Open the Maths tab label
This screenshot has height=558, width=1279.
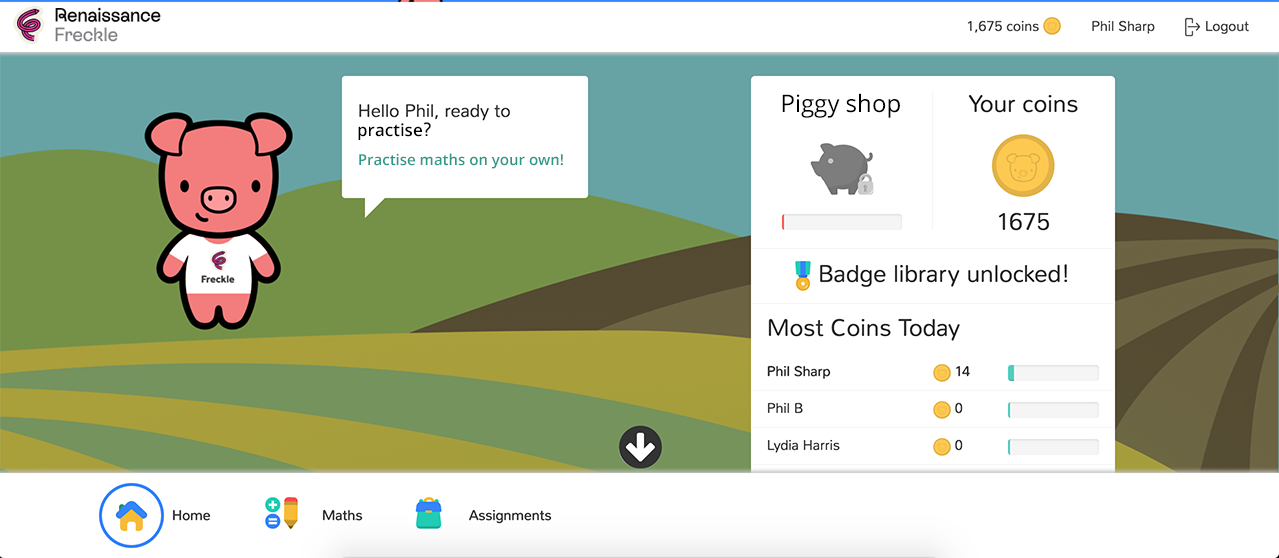pos(342,516)
